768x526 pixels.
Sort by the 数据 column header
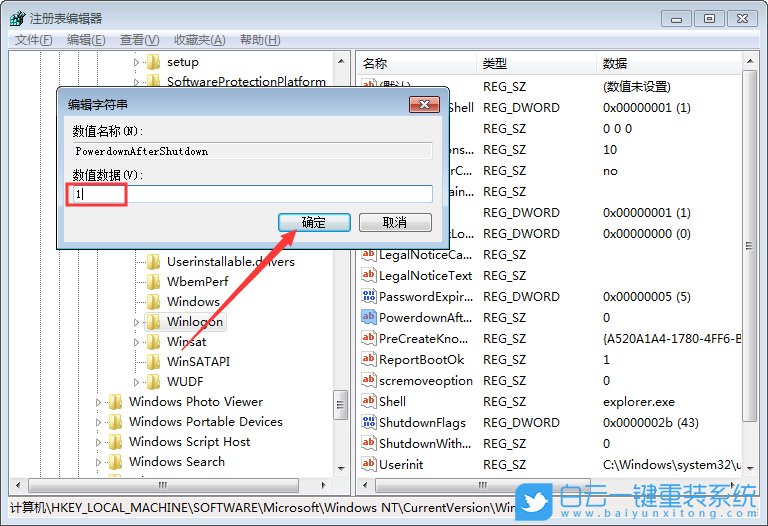tap(669, 63)
